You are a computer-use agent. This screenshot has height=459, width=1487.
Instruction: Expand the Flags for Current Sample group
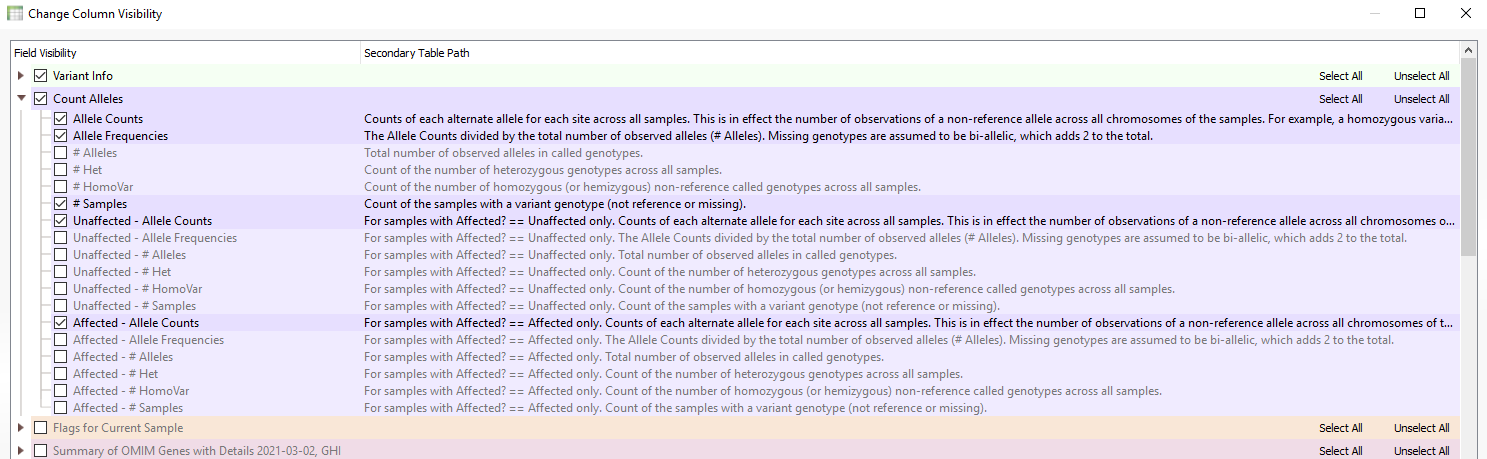[21, 428]
